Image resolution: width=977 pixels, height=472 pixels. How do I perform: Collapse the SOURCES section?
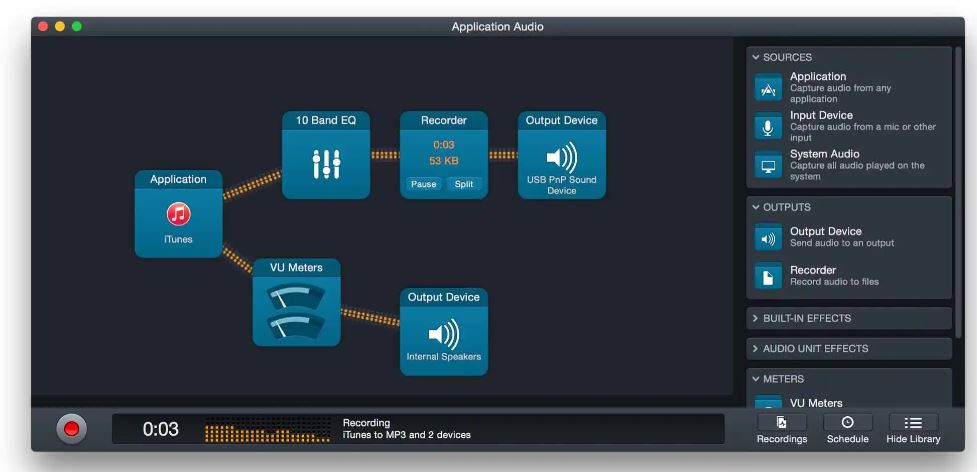tap(756, 57)
